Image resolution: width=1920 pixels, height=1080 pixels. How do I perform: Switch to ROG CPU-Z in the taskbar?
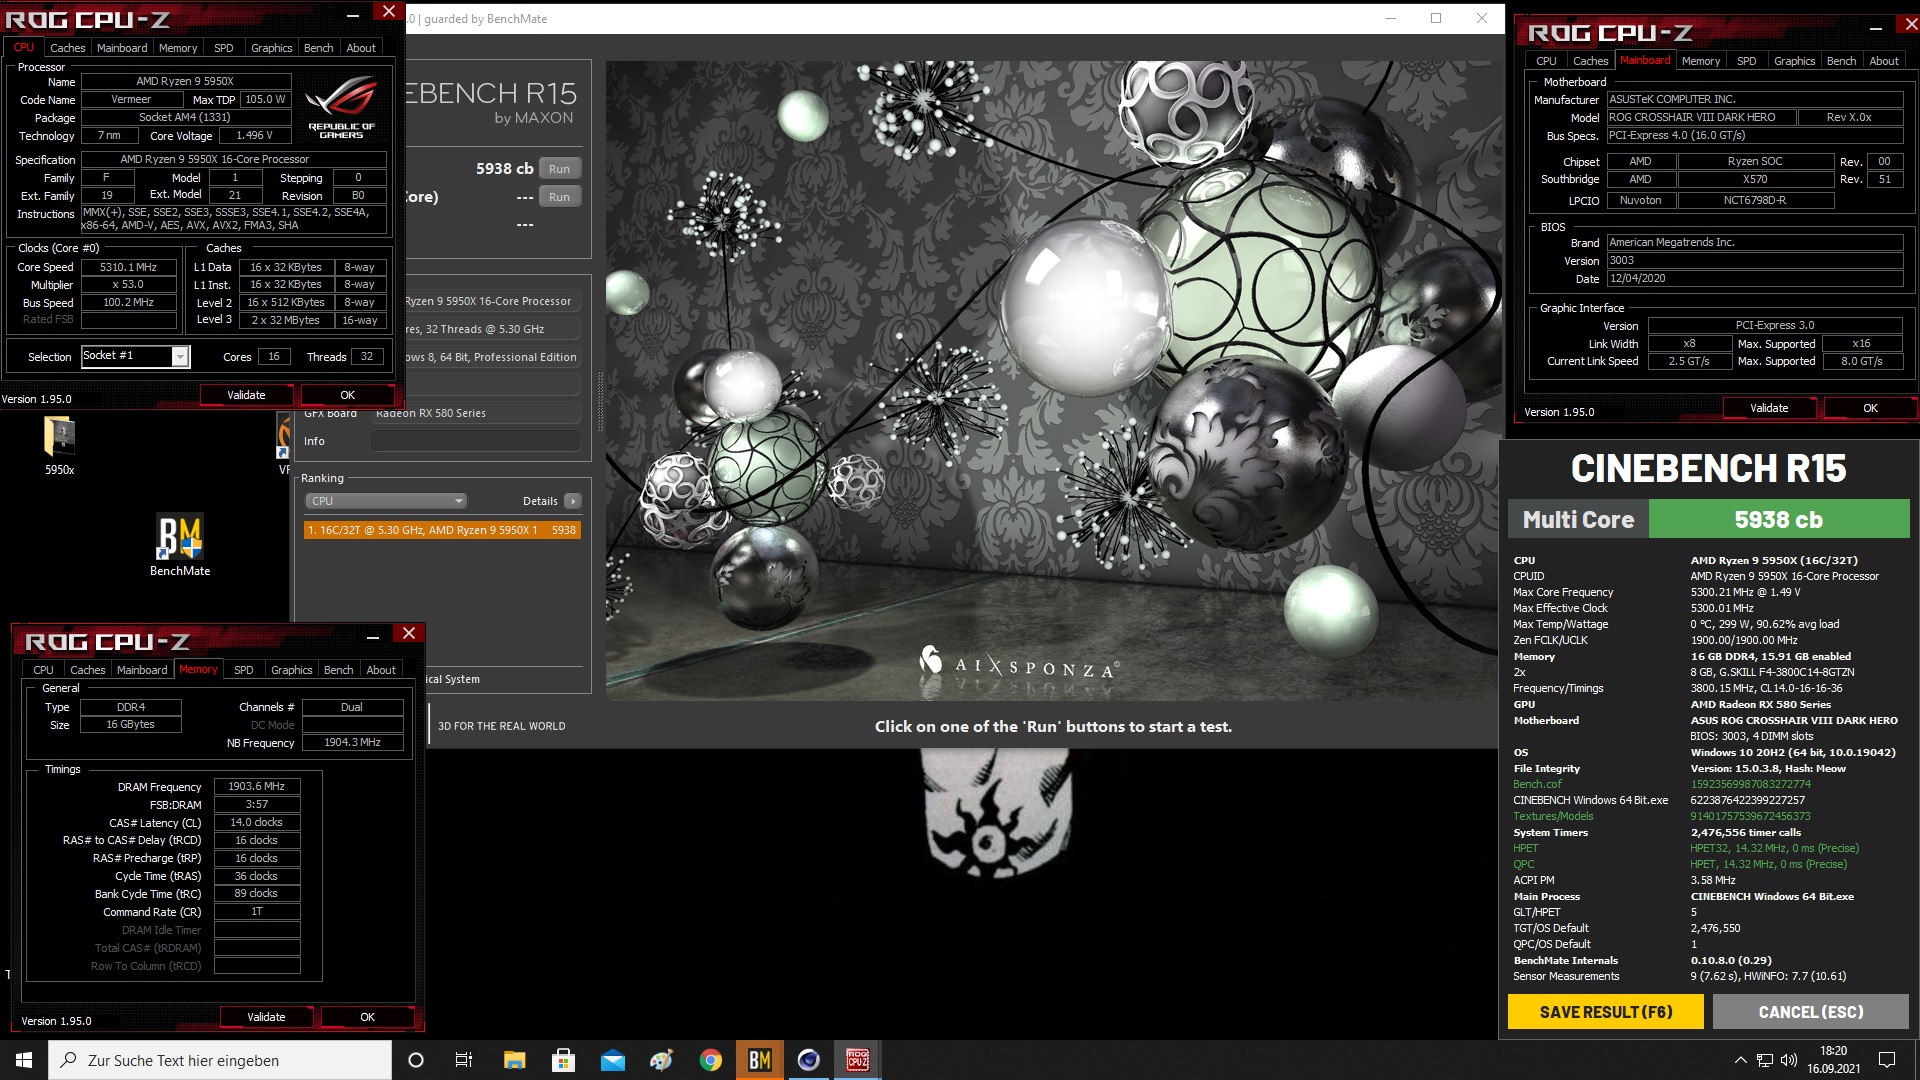[x=857, y=1060]
